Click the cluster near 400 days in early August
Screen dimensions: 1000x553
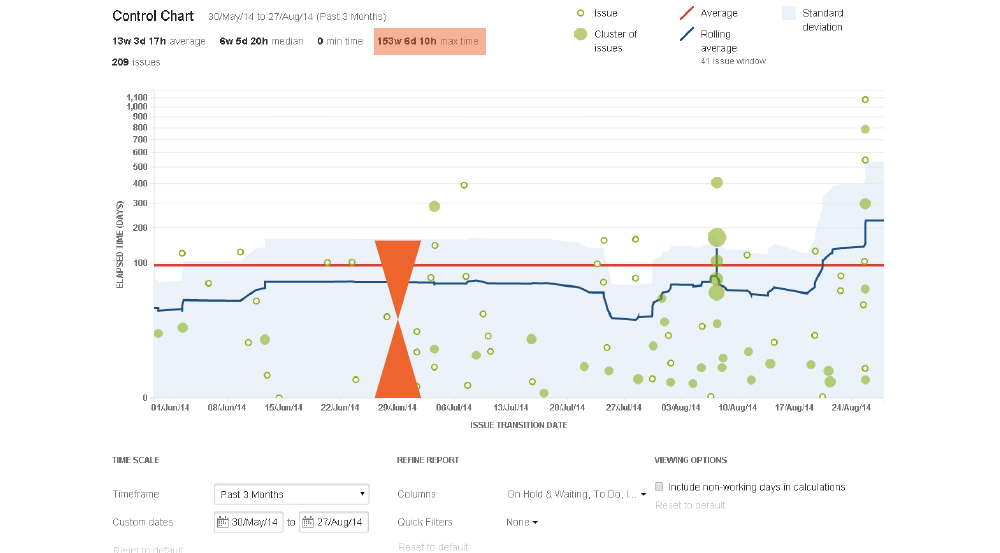[x=717, y=183]
